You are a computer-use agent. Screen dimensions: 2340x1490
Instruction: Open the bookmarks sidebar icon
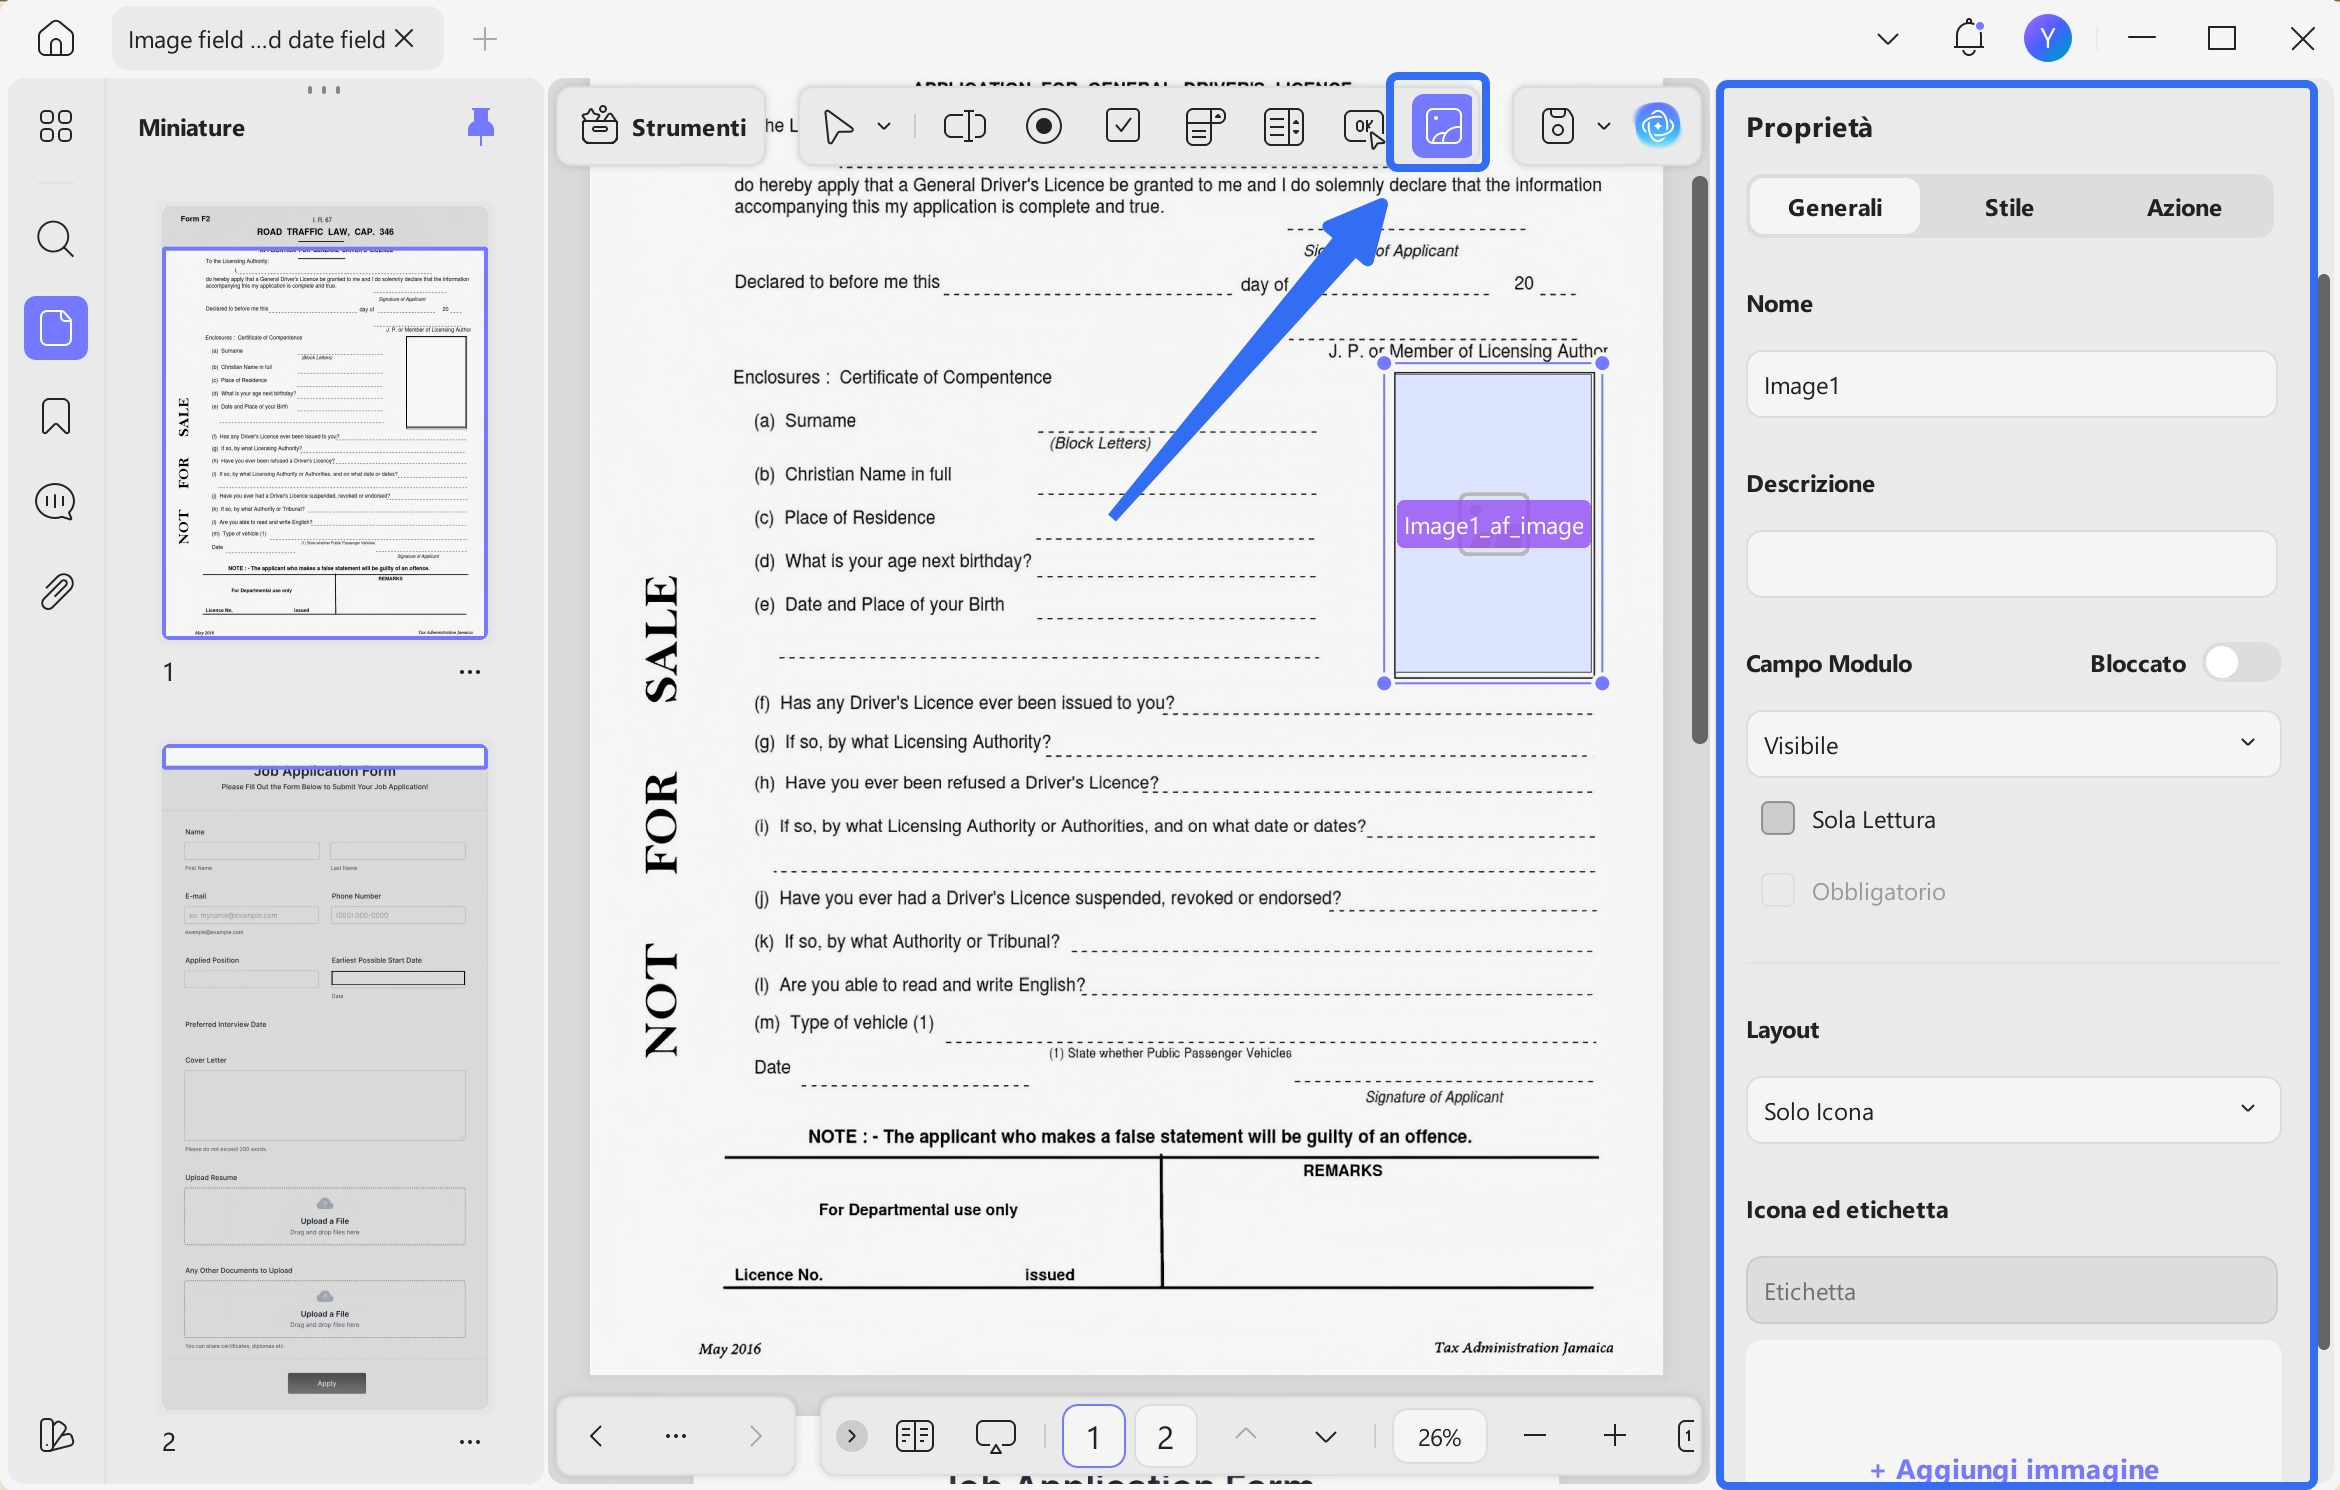click(x=55, y=416)
